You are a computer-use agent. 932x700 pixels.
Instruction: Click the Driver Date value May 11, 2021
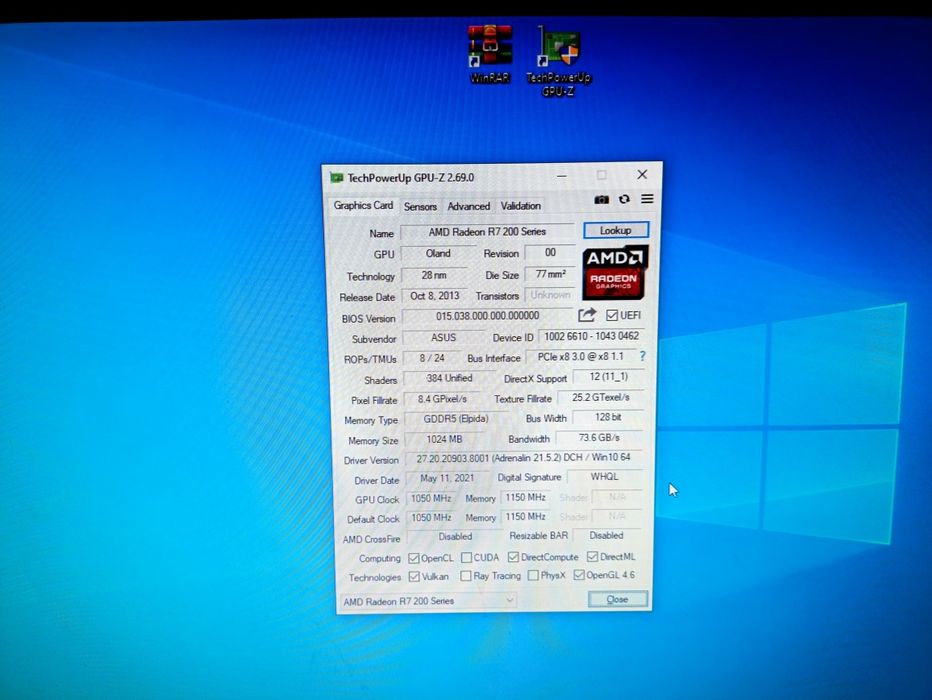tap(447, 478)
